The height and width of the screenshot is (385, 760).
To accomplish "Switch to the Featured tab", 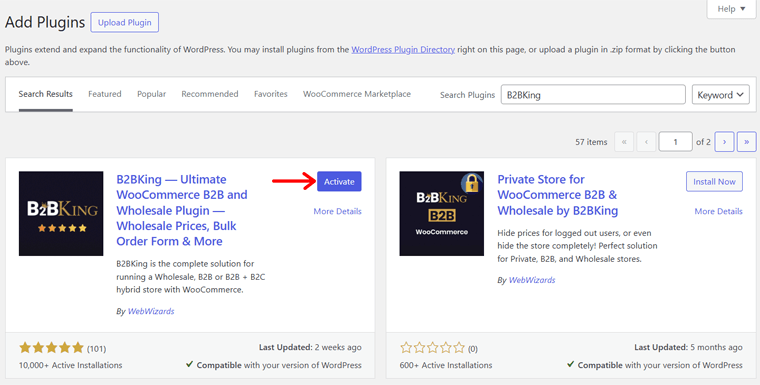I will tap(105, 94).
